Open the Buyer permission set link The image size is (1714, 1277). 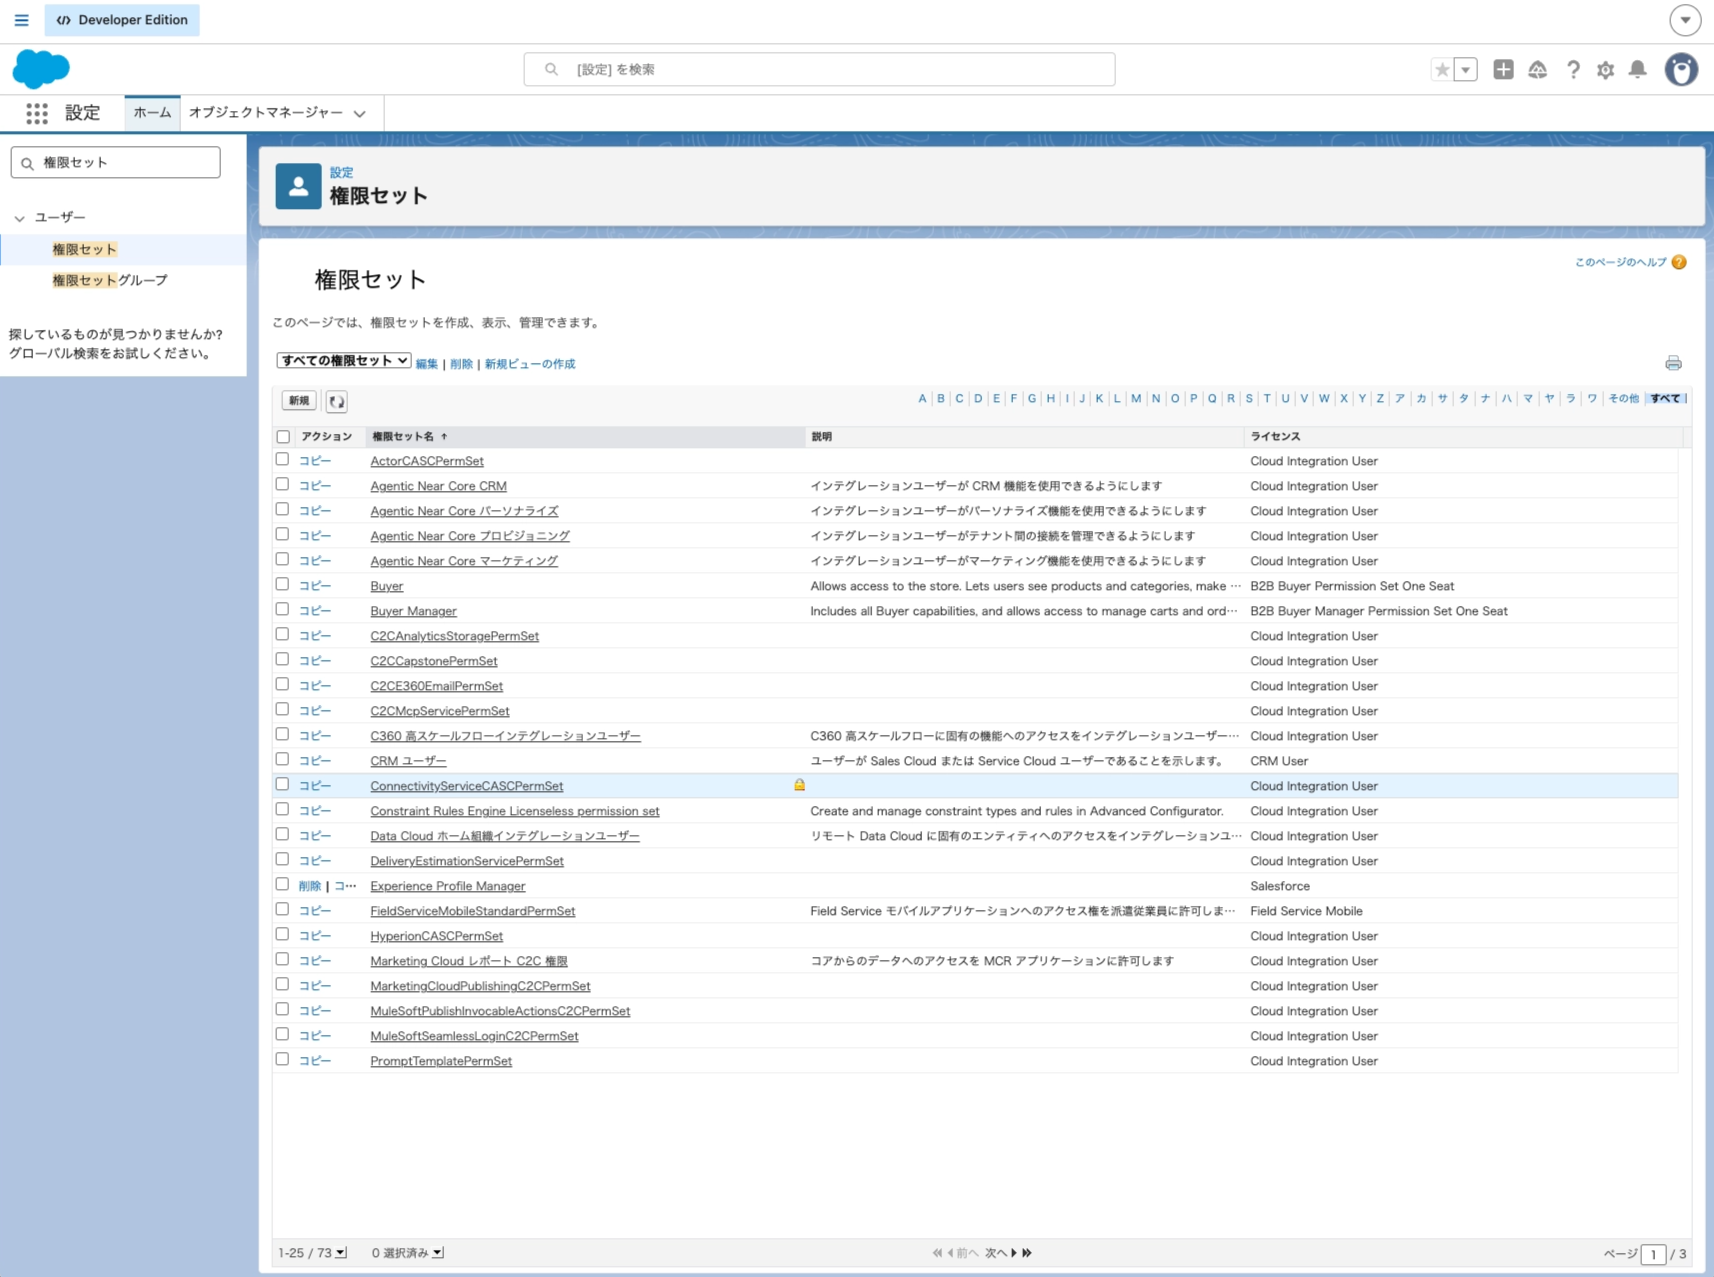387,586
